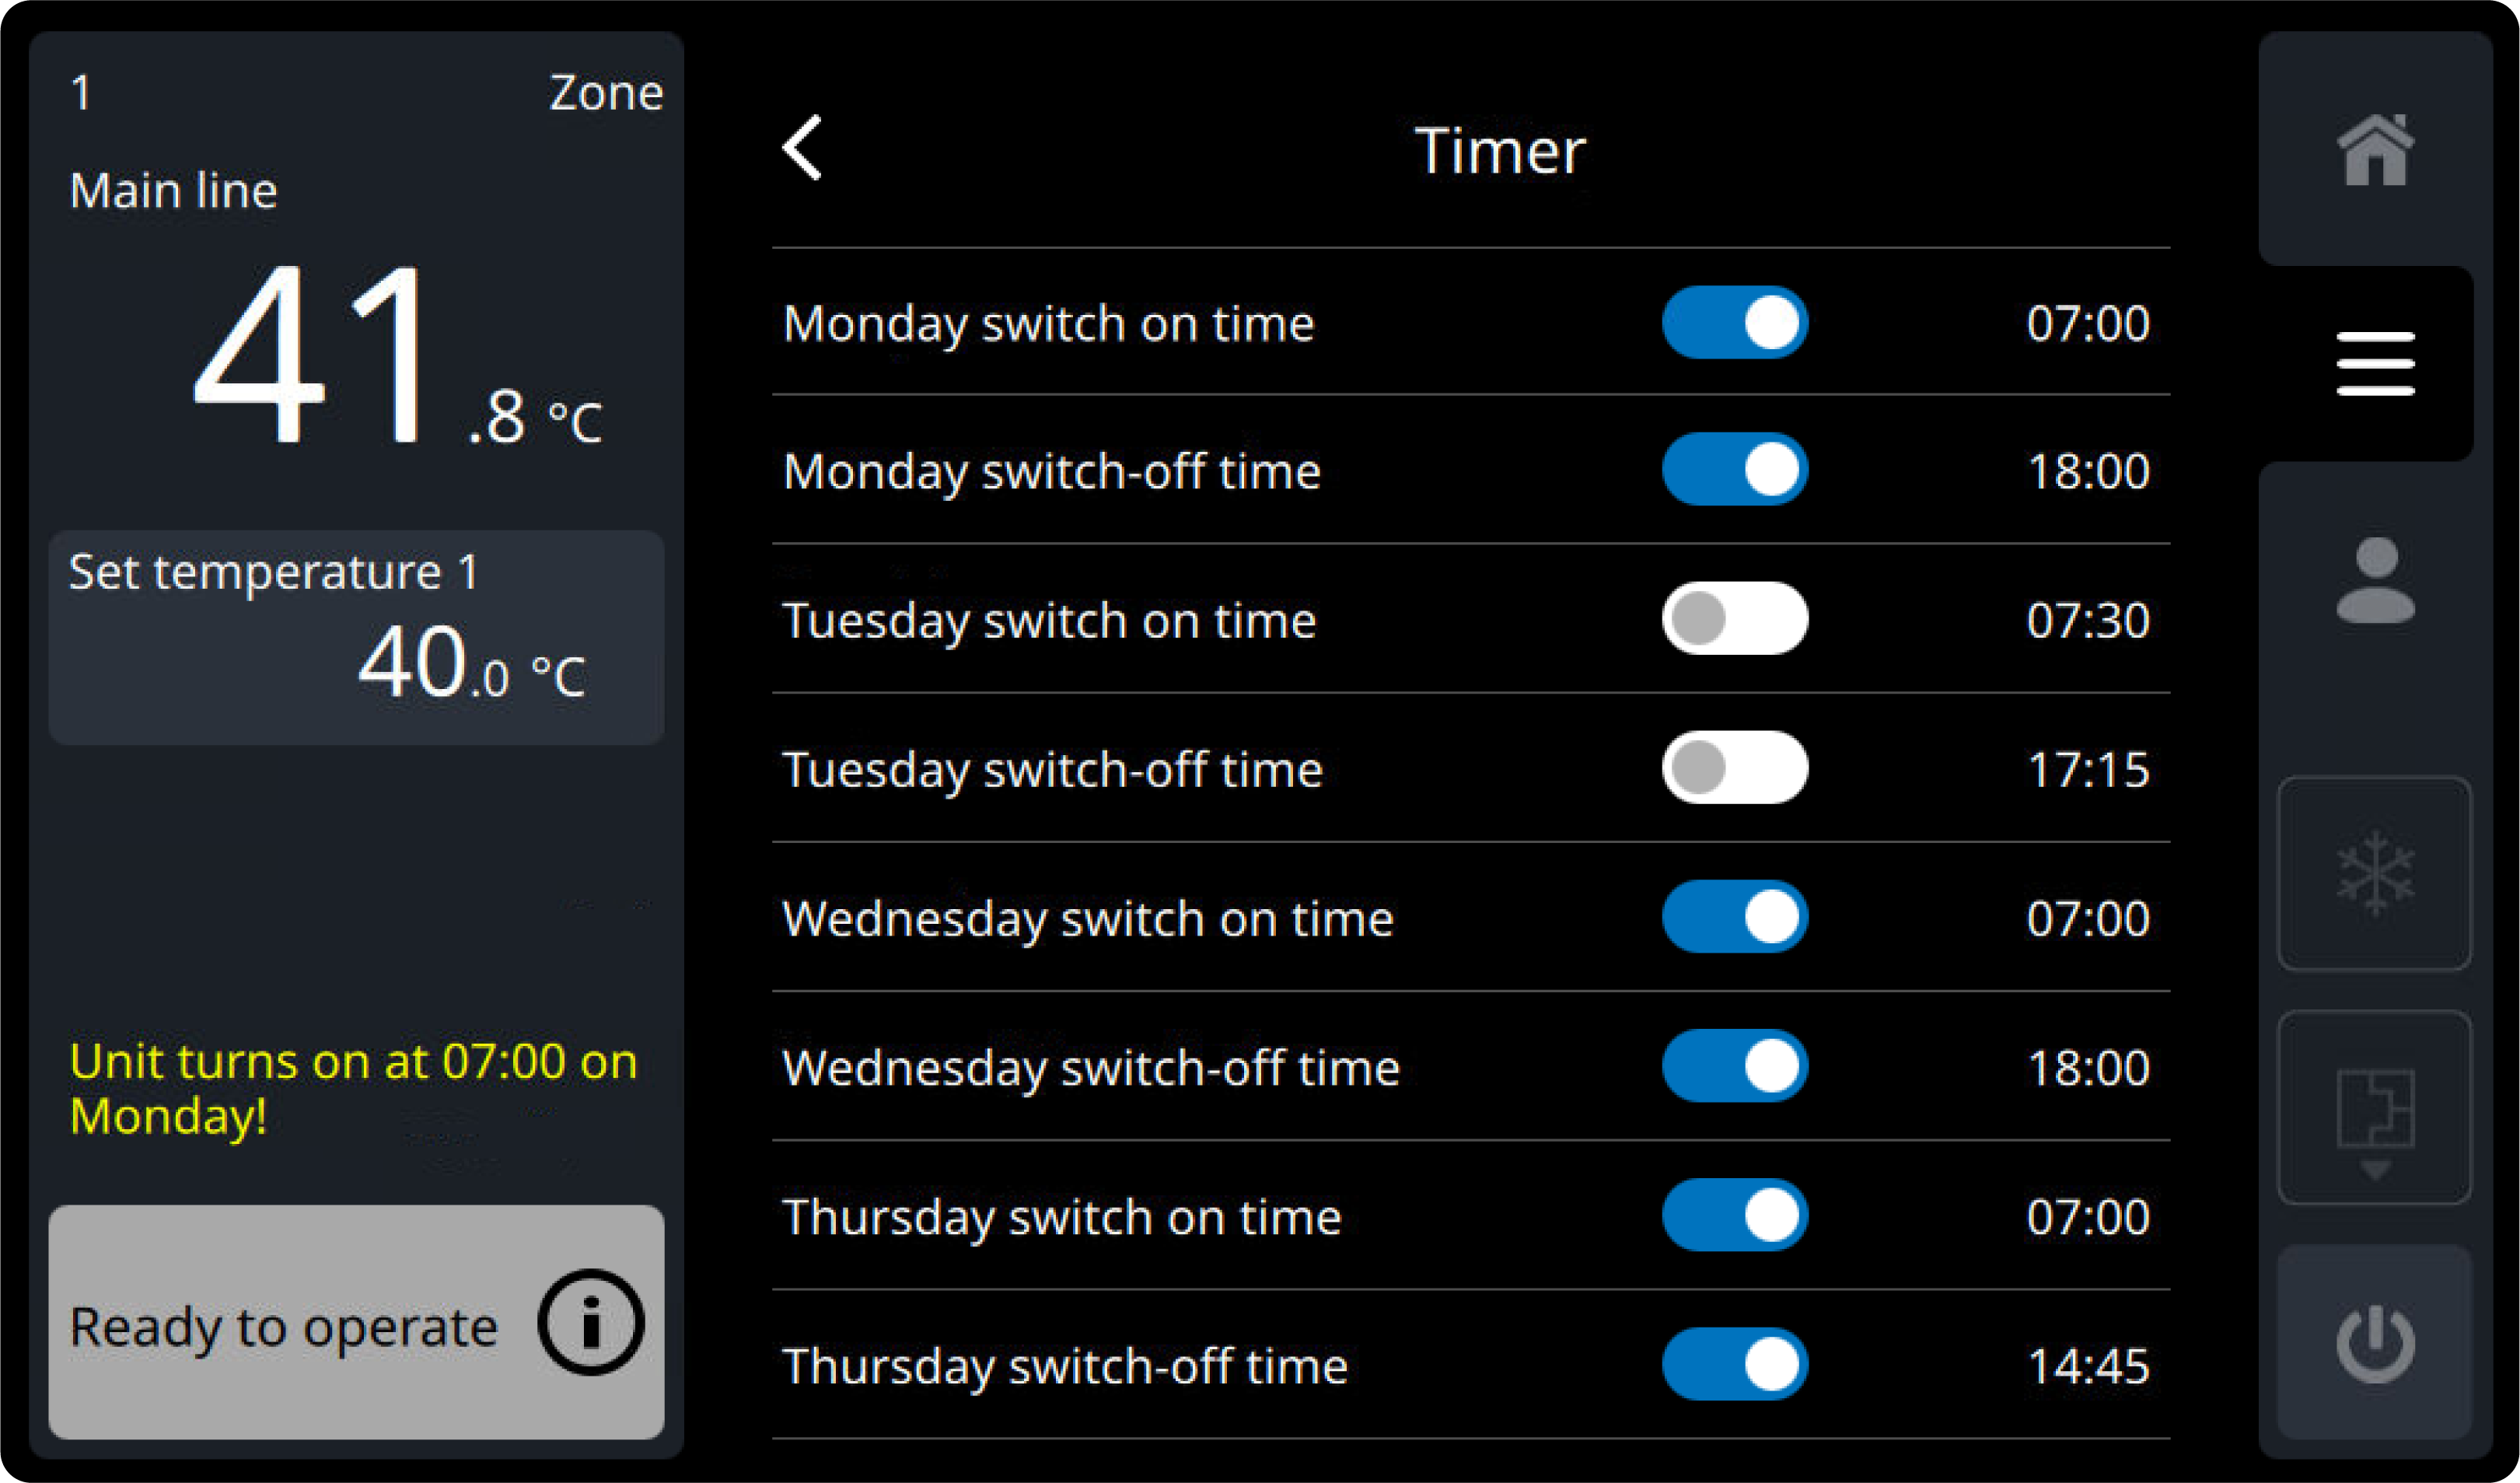Screen dimensions: 2520x1483
Task: Select Wednesday switch-off time row label
Action: (x=1091, y=1068)
